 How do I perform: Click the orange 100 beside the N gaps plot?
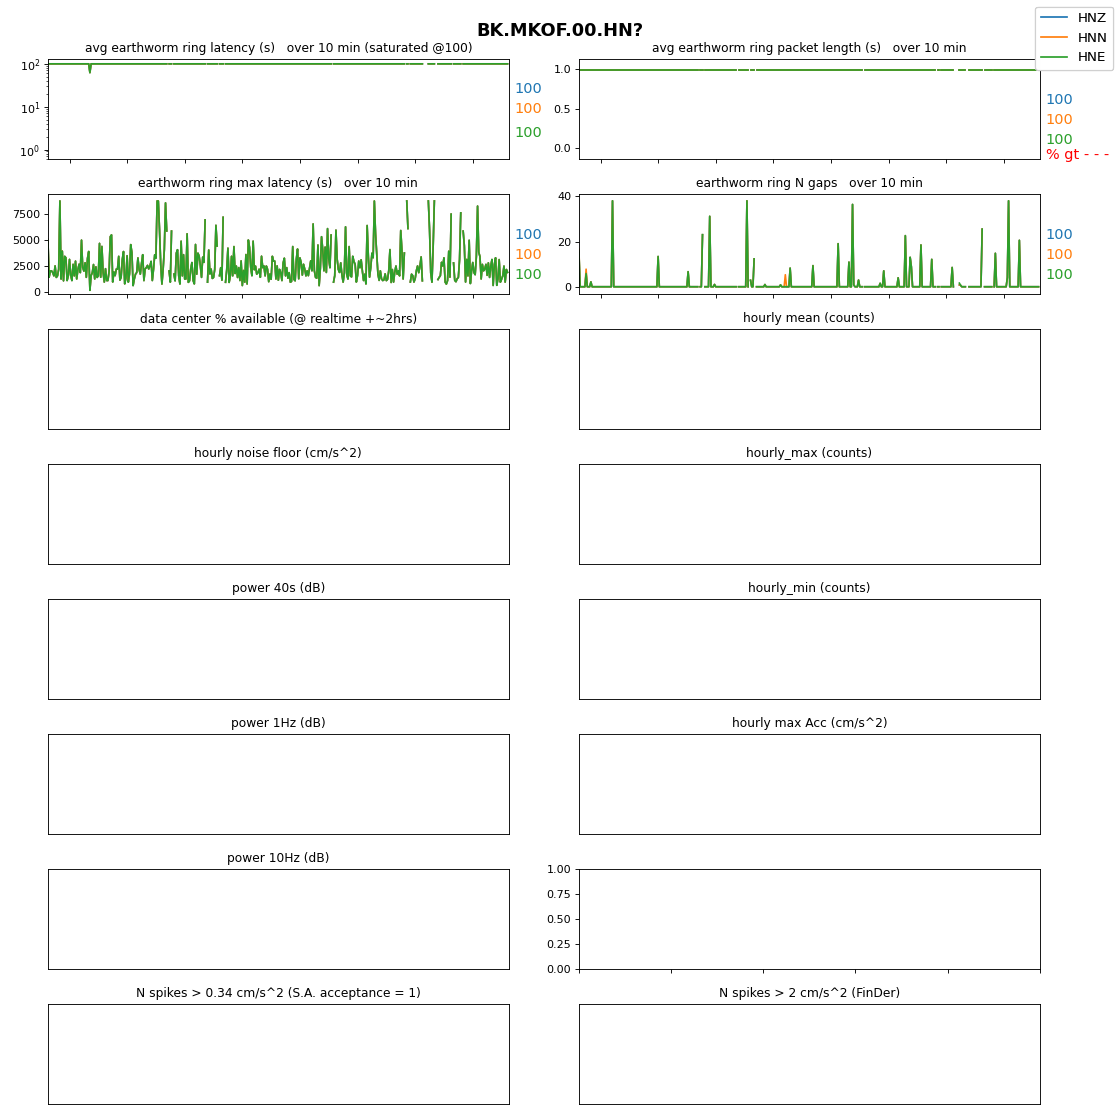pos(1059,254)
